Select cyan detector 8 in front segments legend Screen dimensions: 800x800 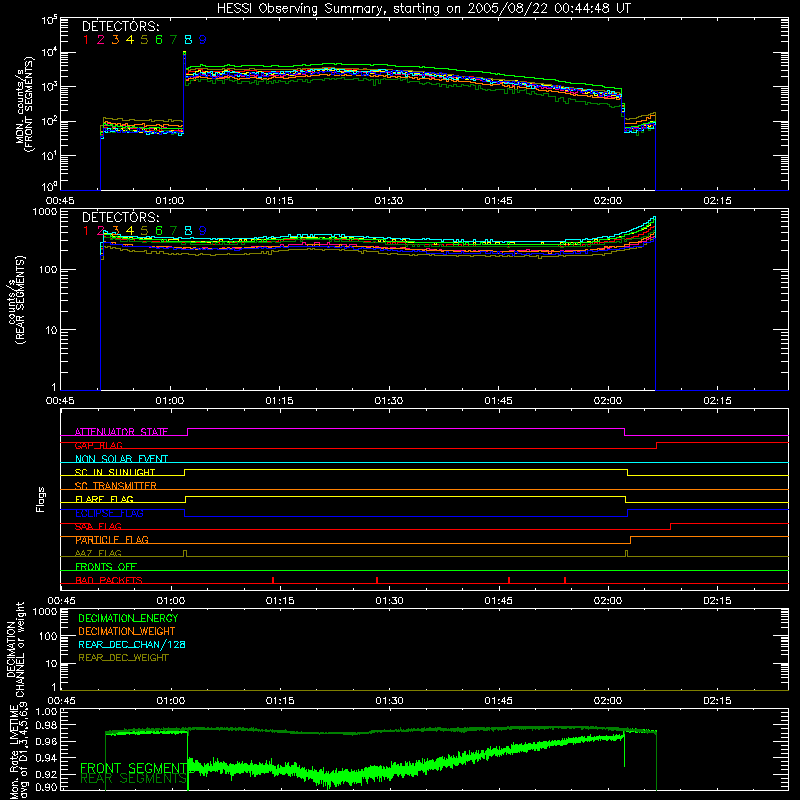[188, 40]
